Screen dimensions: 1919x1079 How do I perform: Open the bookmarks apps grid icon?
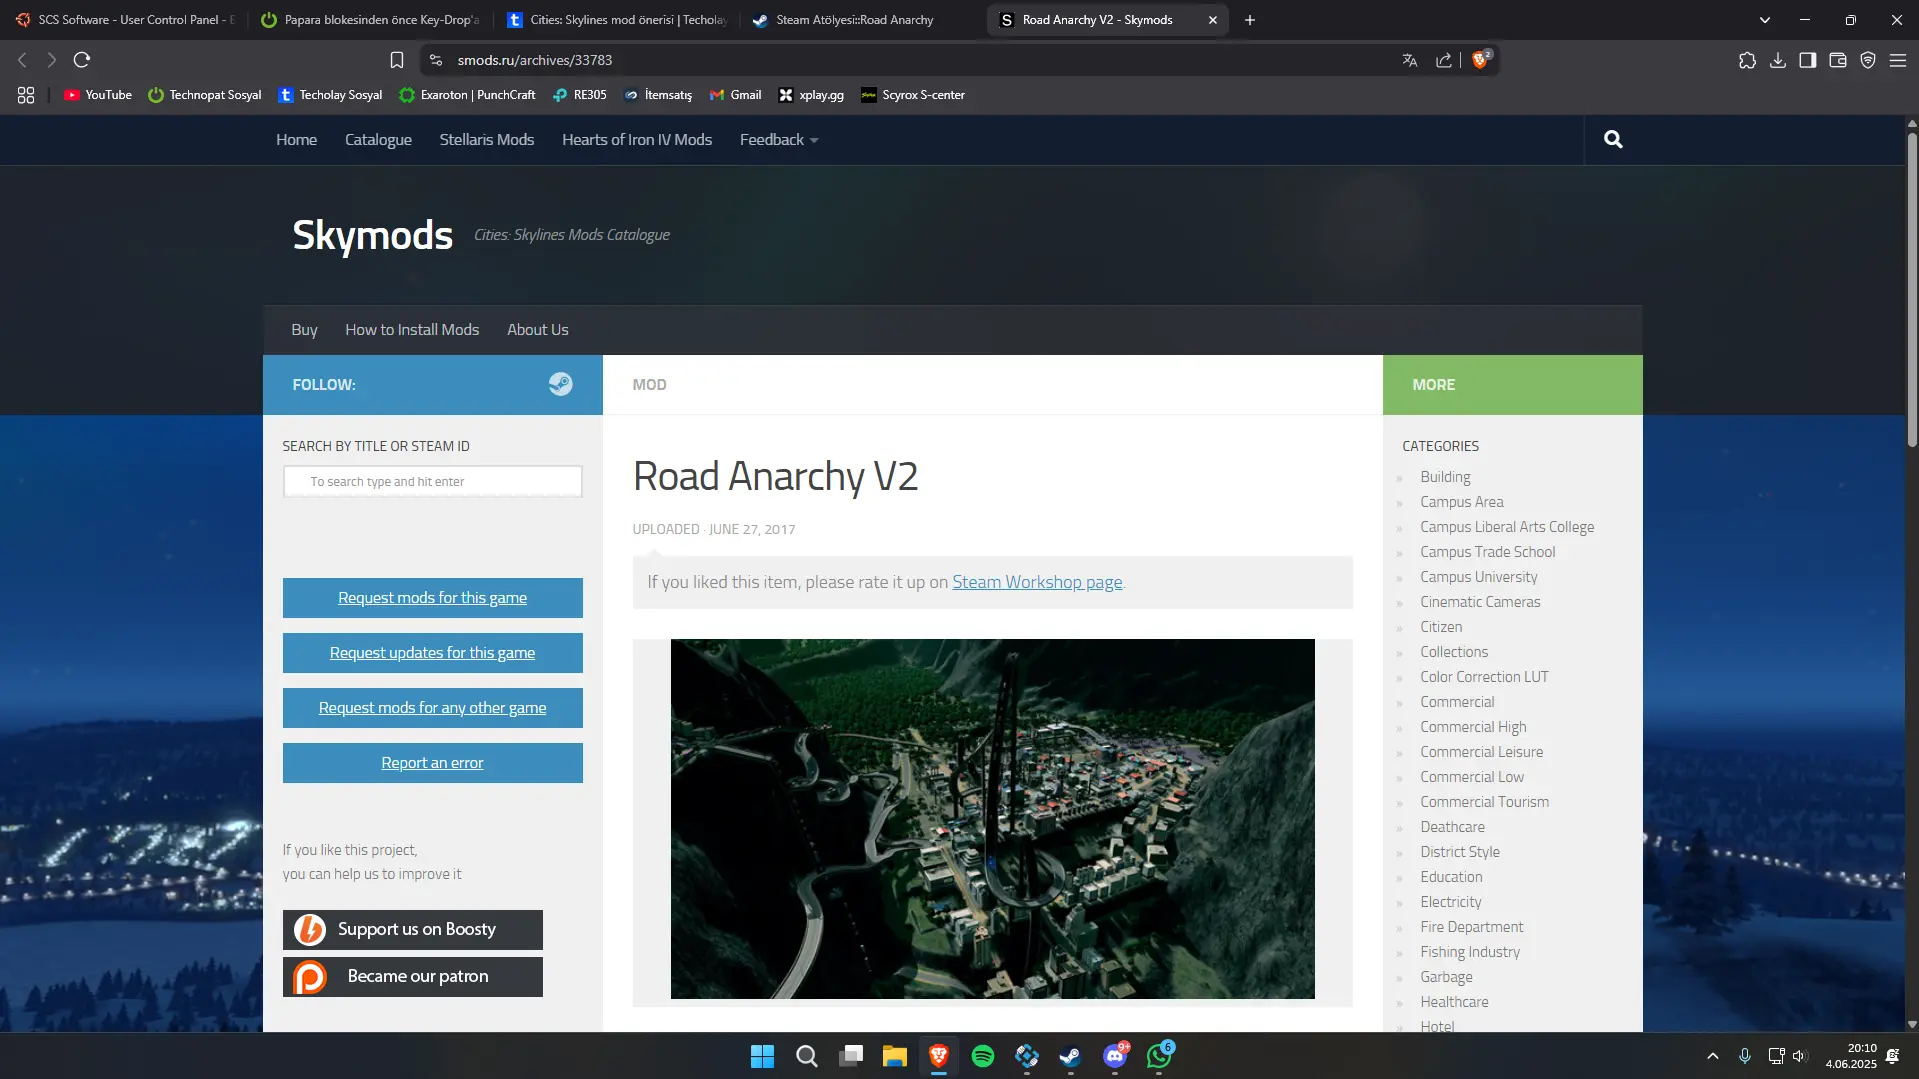[x=26, y=95]
